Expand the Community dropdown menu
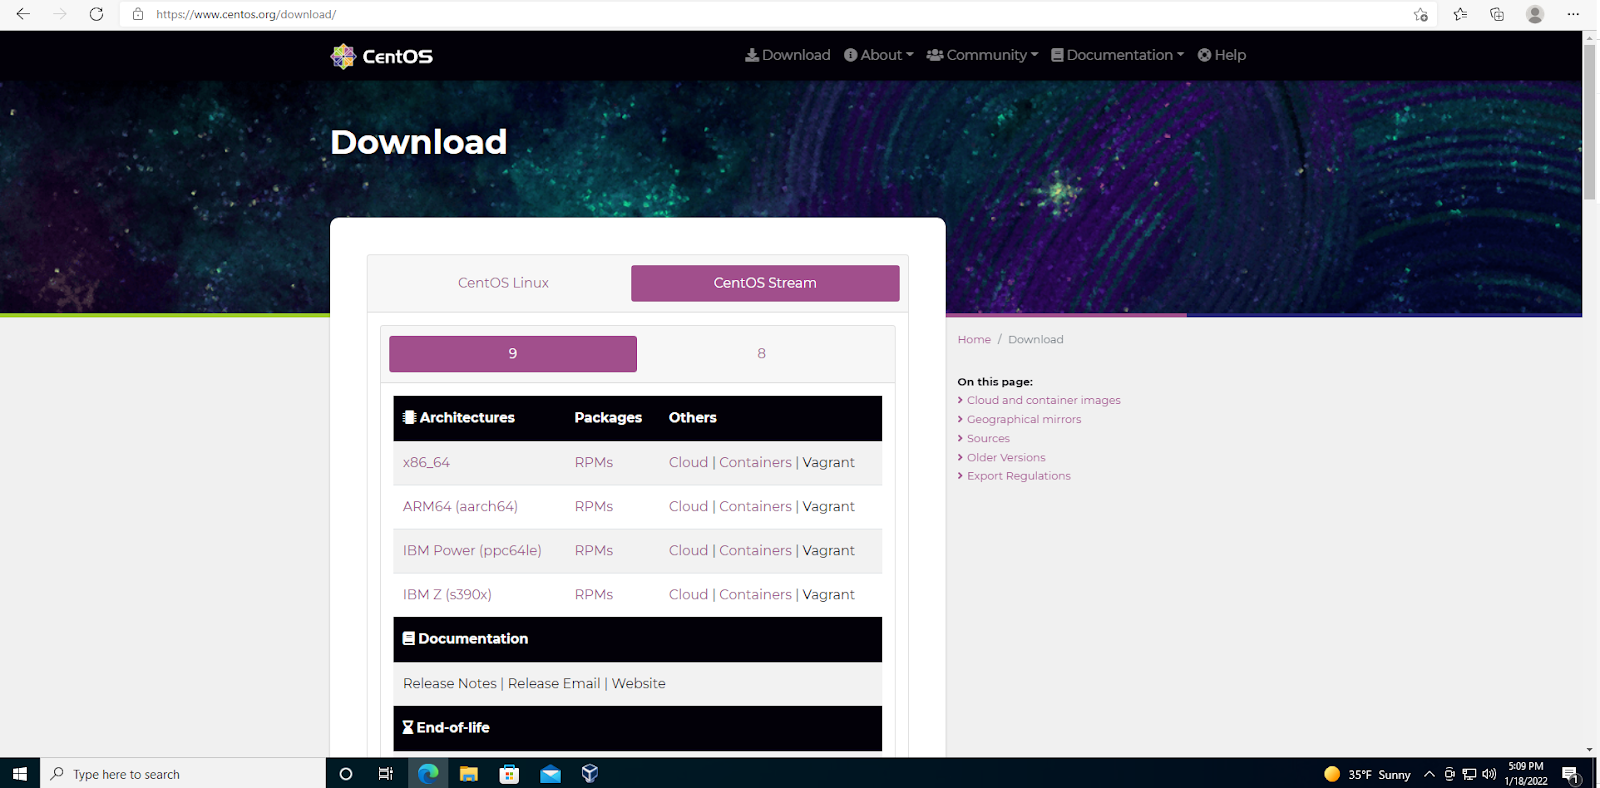Viewport: 1600px width, 788px height. coord(983,55)
